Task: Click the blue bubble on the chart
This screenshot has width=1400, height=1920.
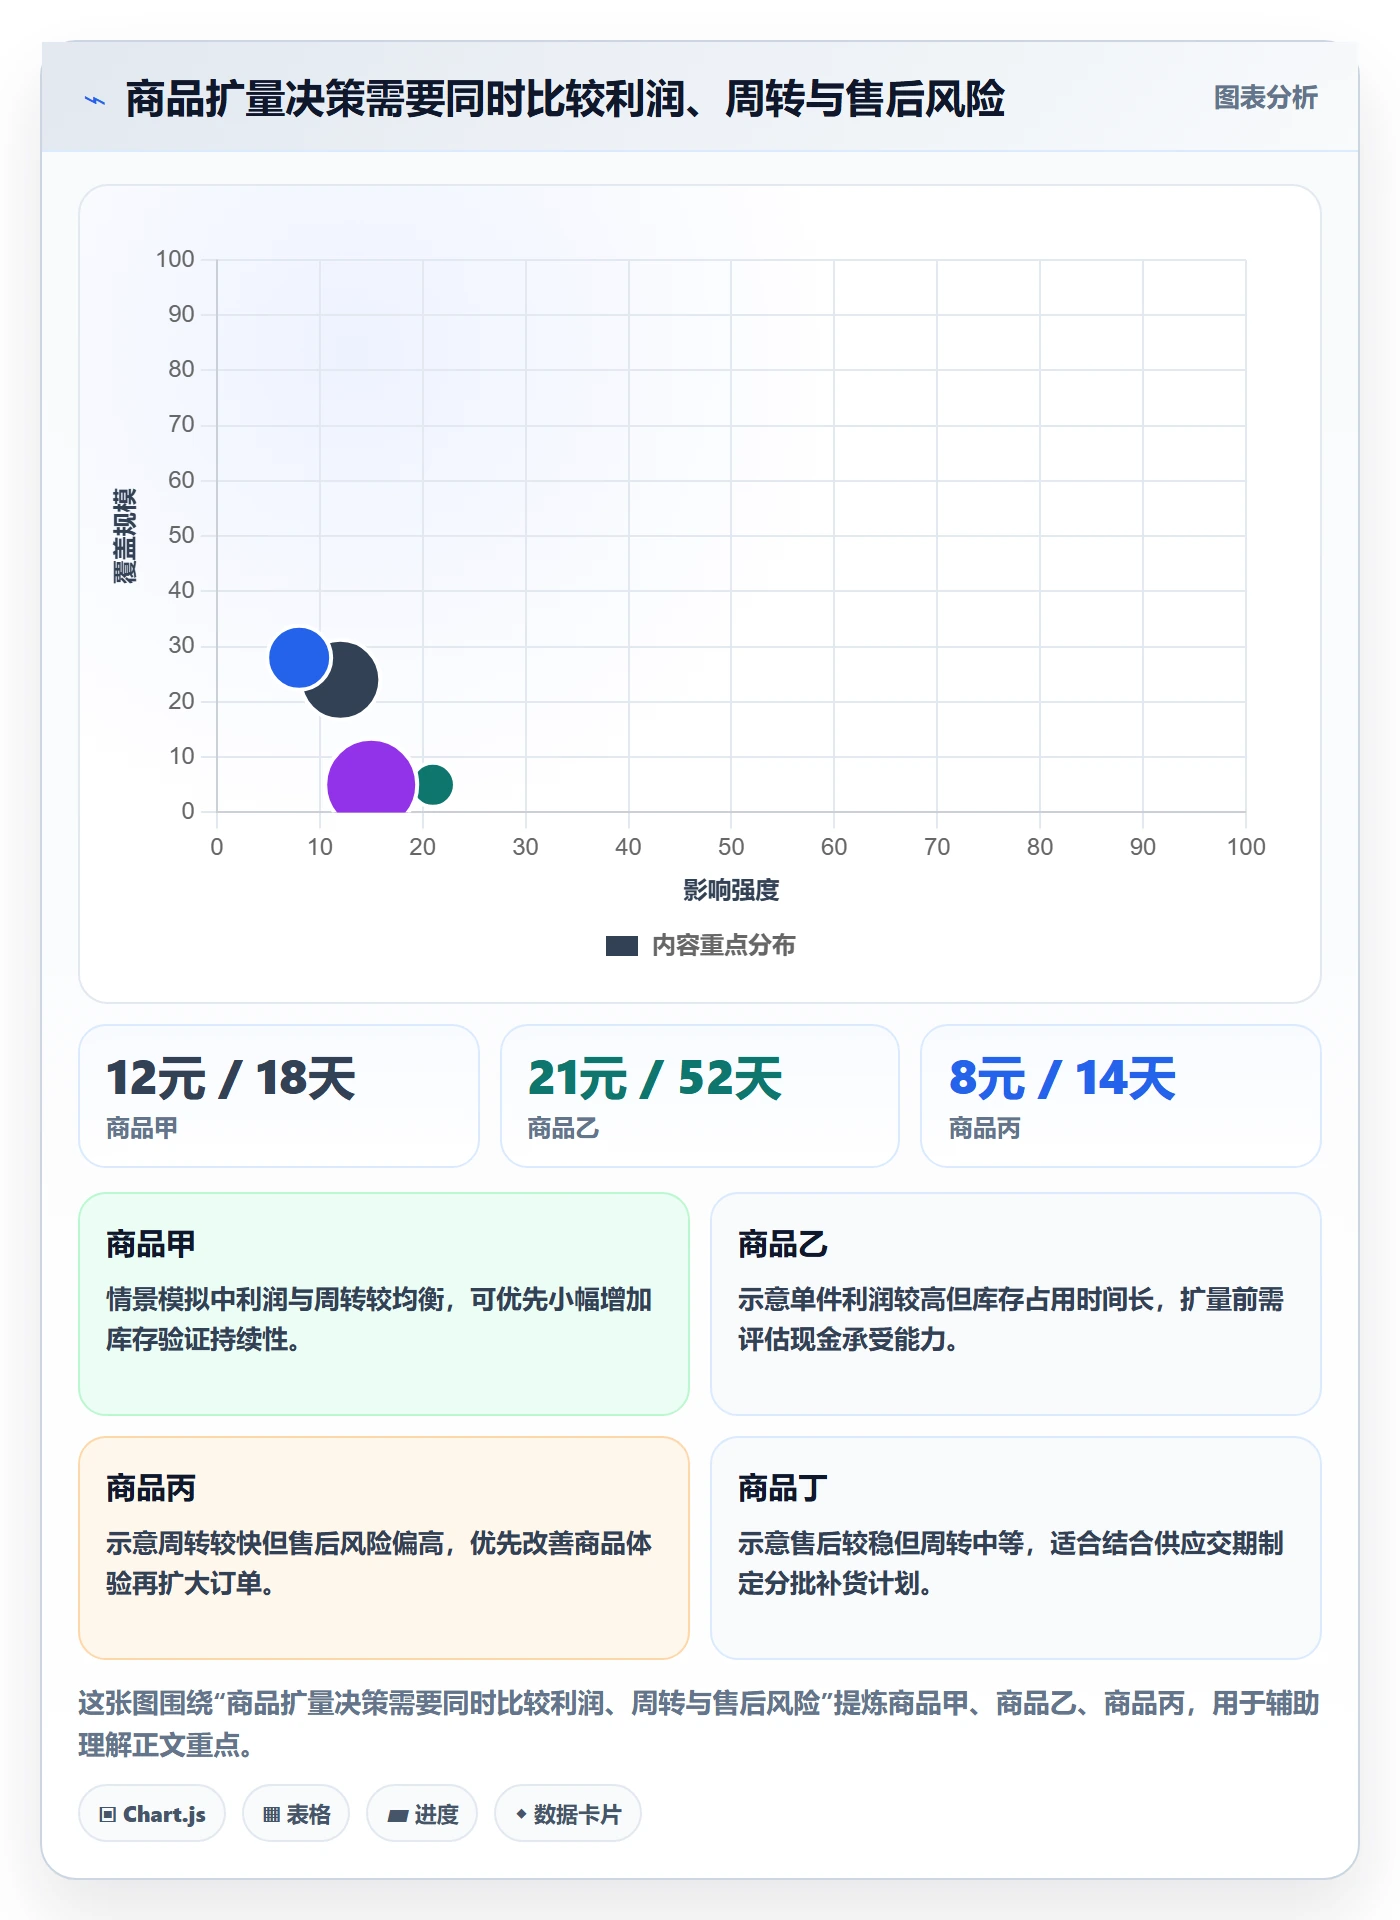Action: coord(299,657)
